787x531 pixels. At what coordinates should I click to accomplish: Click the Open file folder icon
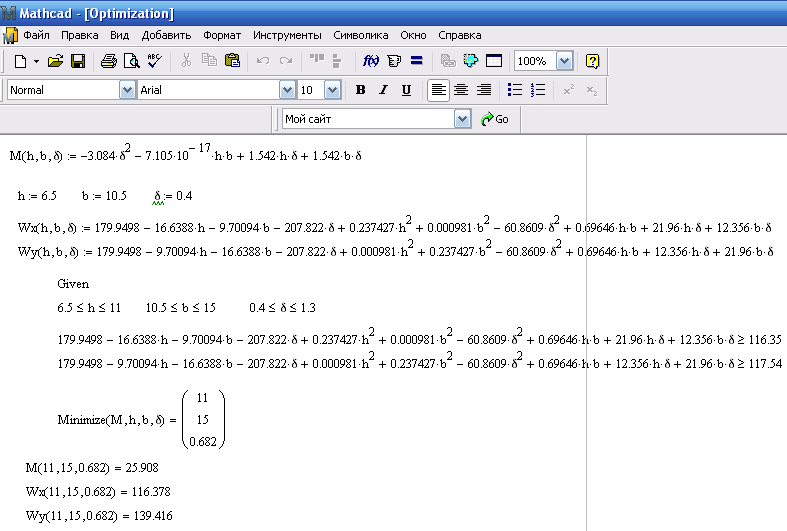[56, 61]
